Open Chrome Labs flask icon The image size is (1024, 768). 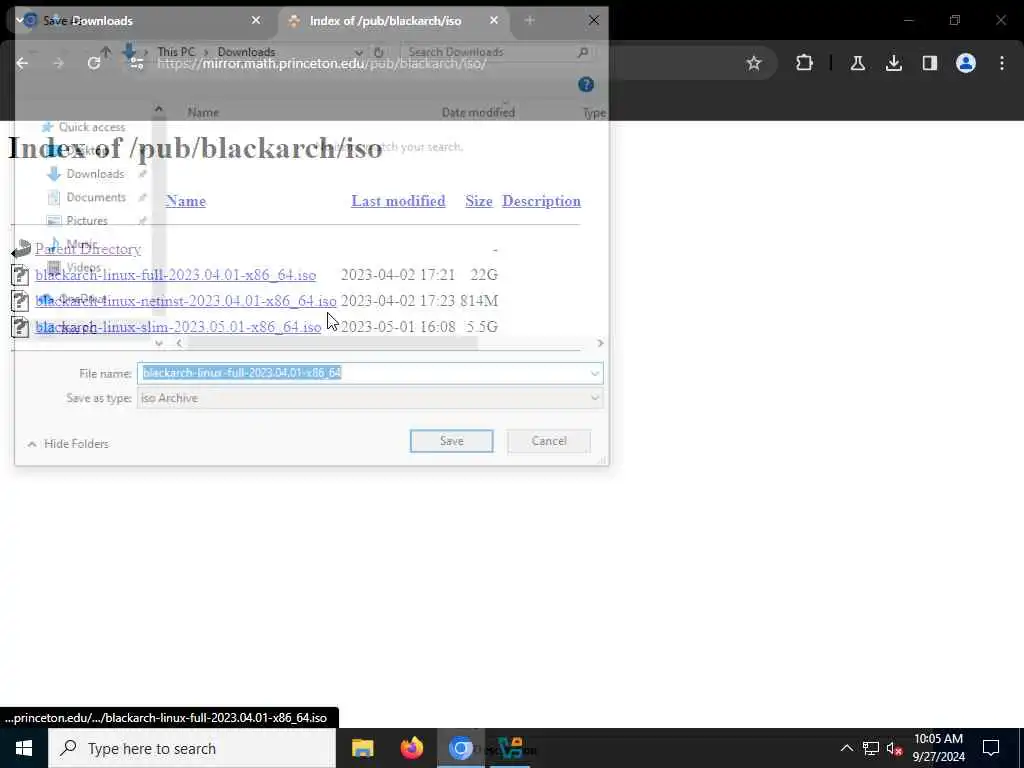pyautogui.click(x=857, y=63)
